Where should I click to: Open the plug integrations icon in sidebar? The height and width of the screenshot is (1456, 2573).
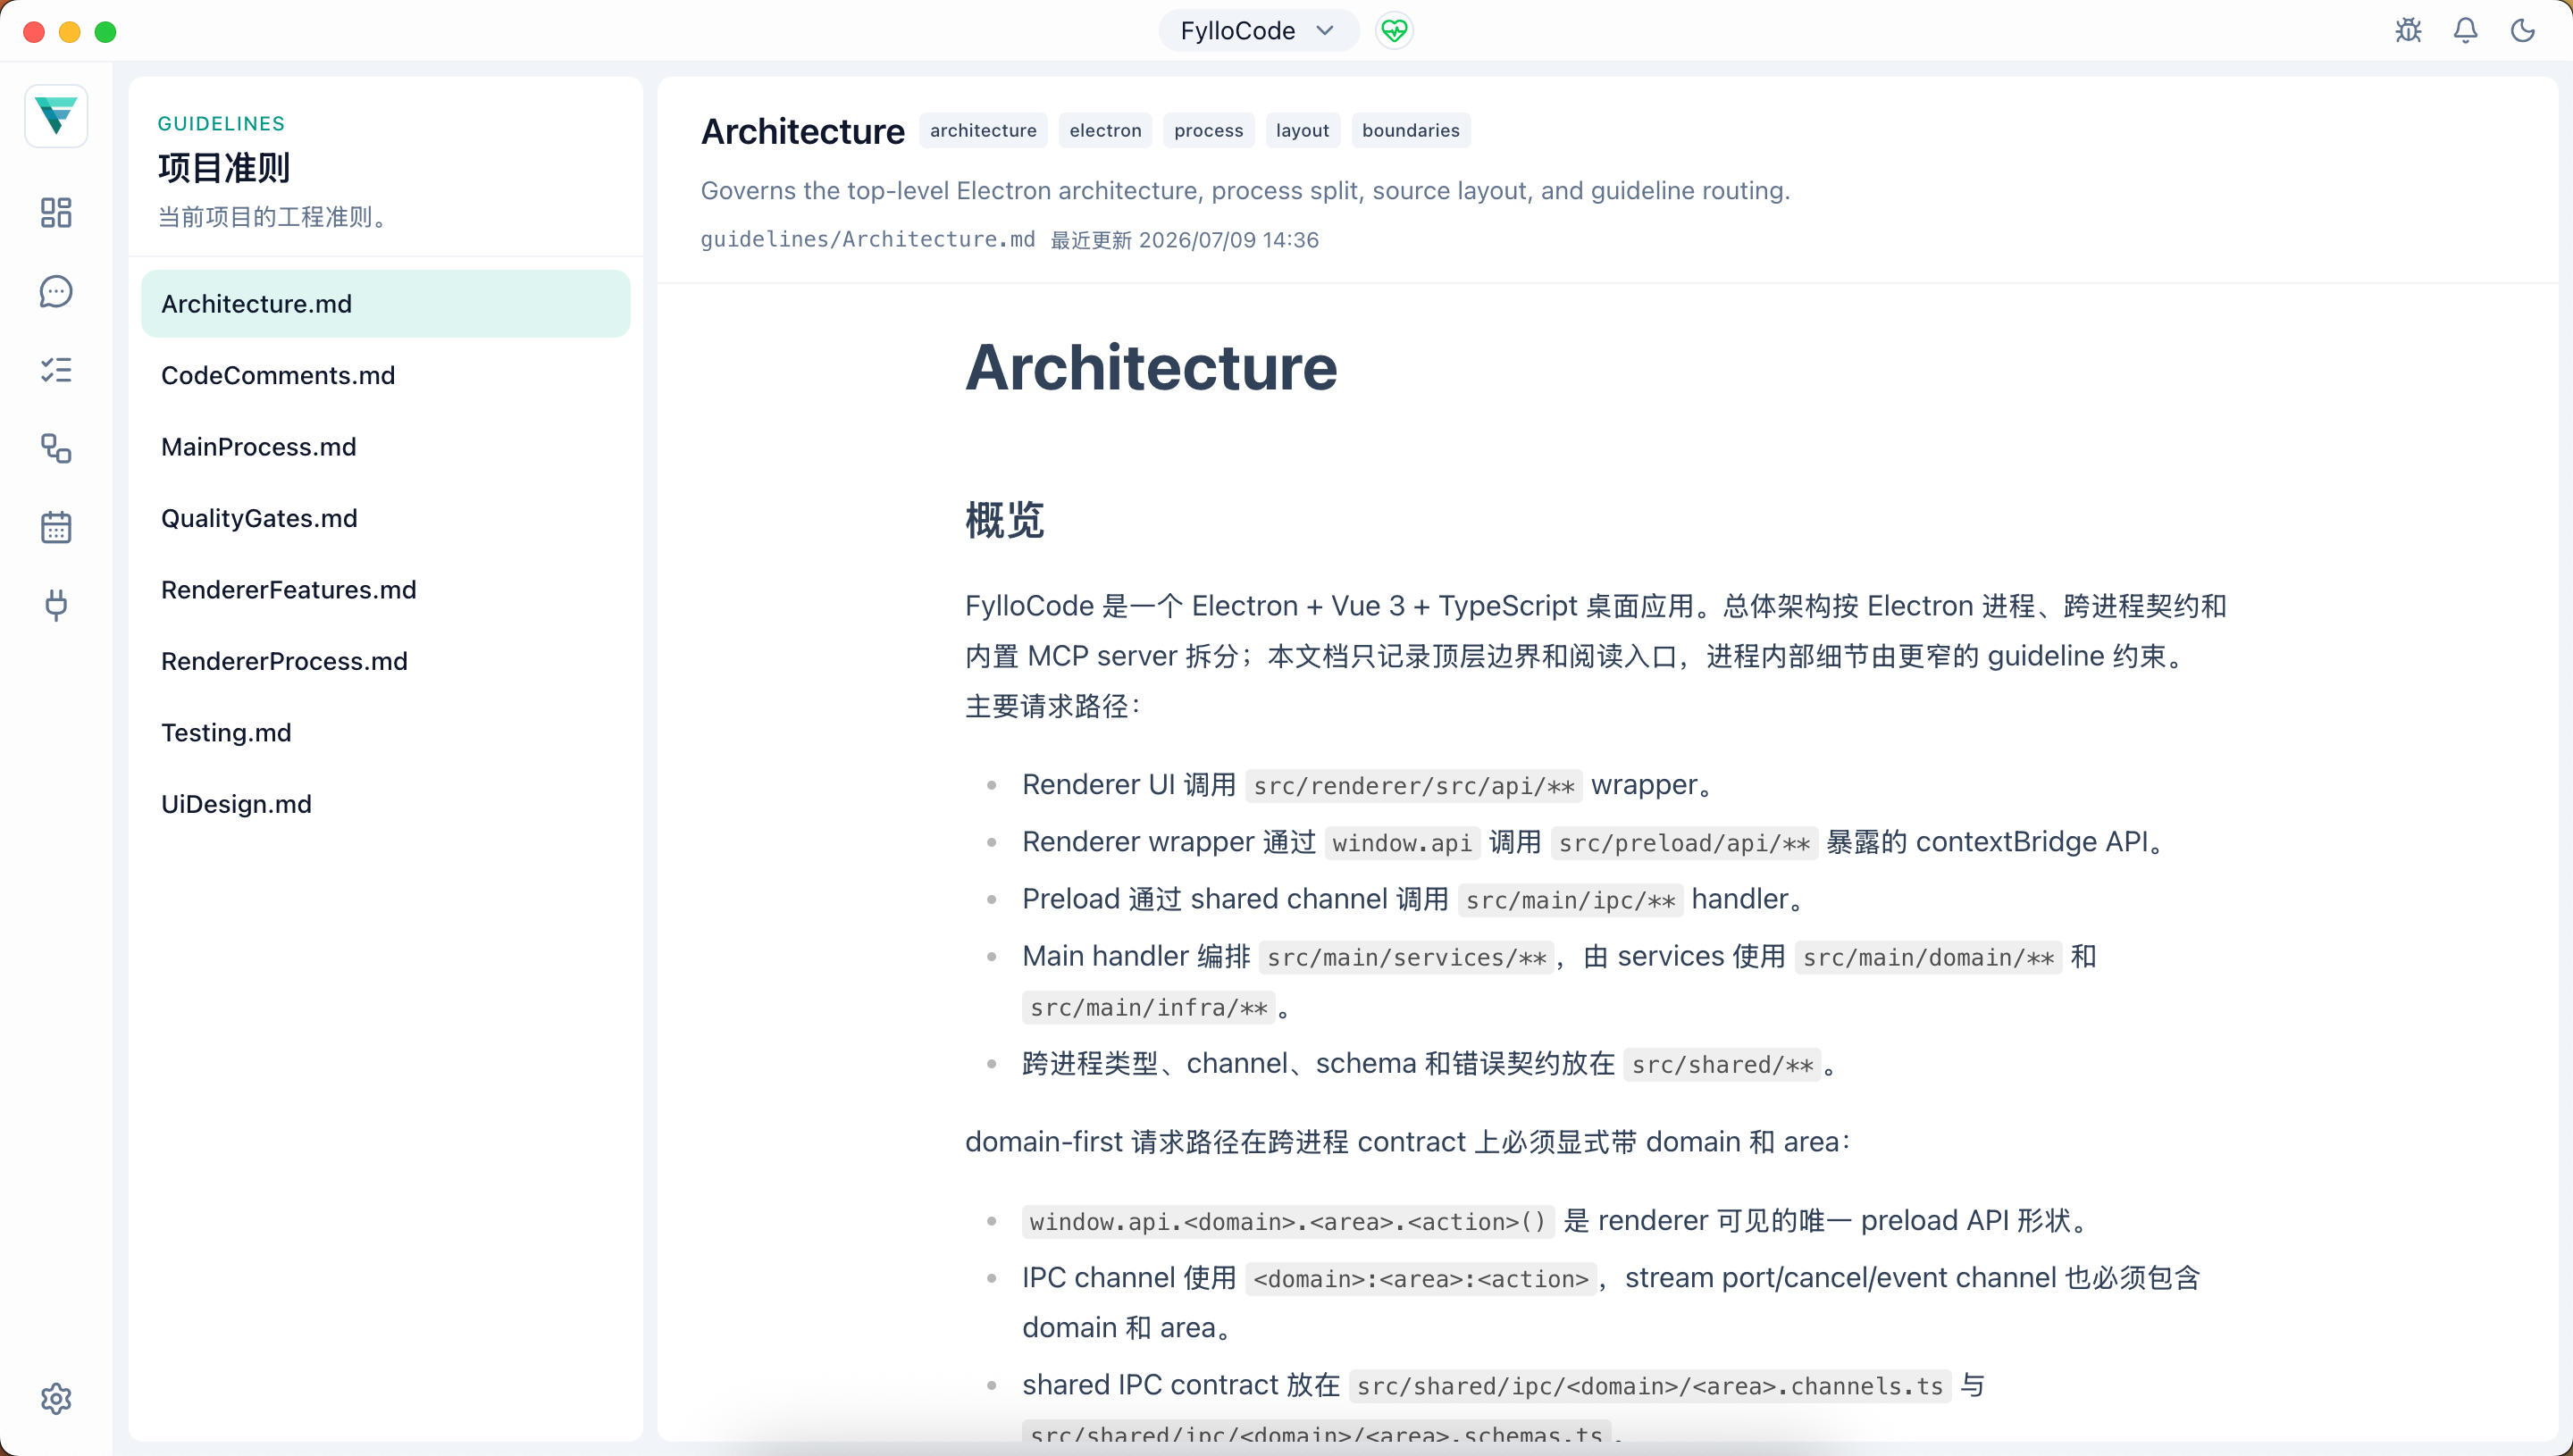(x=56, y=605)
